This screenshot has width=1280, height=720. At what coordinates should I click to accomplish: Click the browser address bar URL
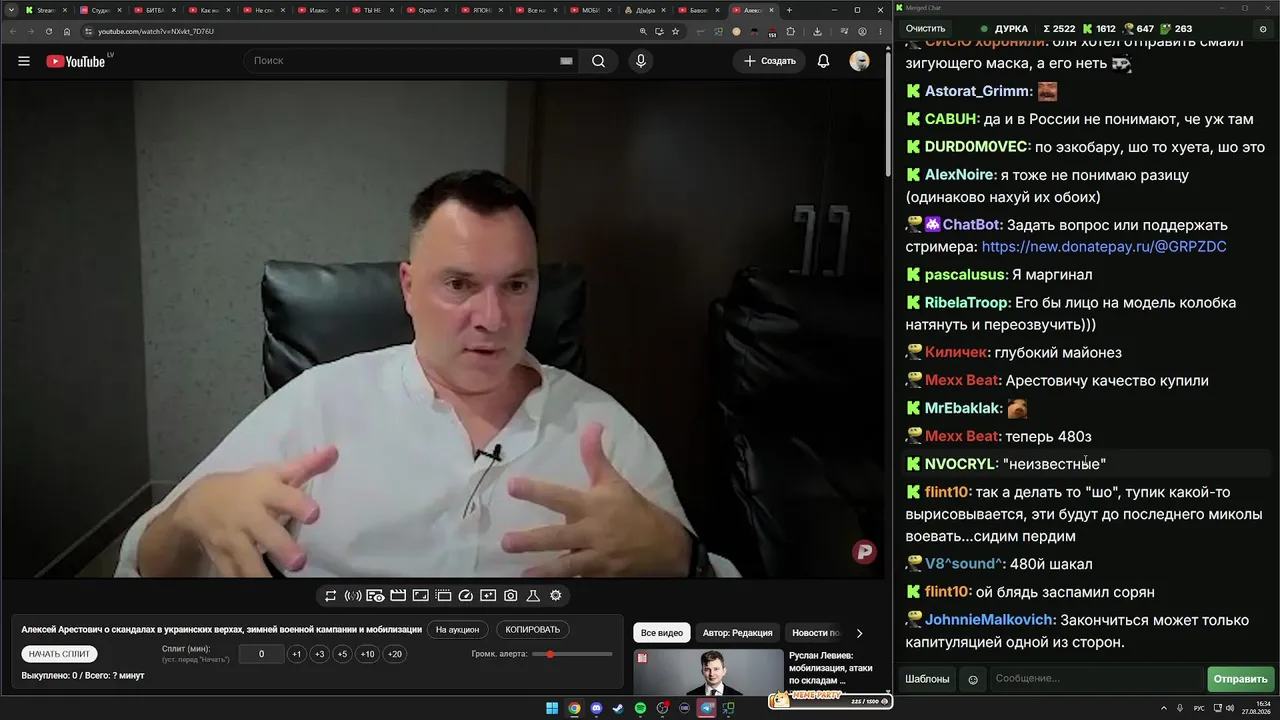pos(156,31)
